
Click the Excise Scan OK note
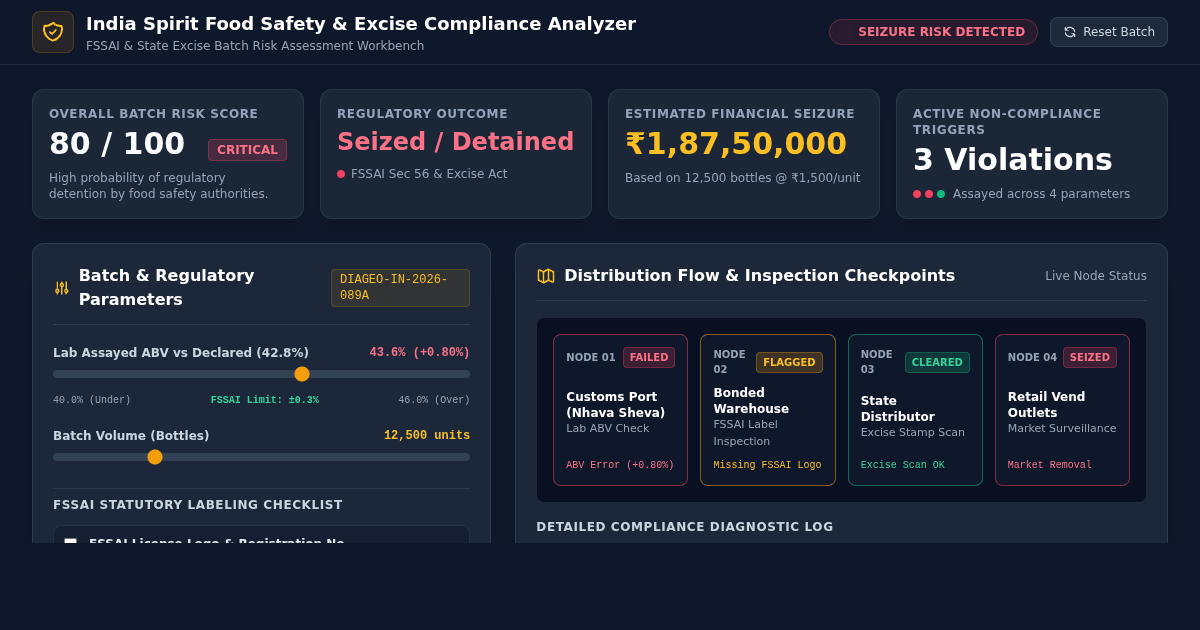pos(902,465)
